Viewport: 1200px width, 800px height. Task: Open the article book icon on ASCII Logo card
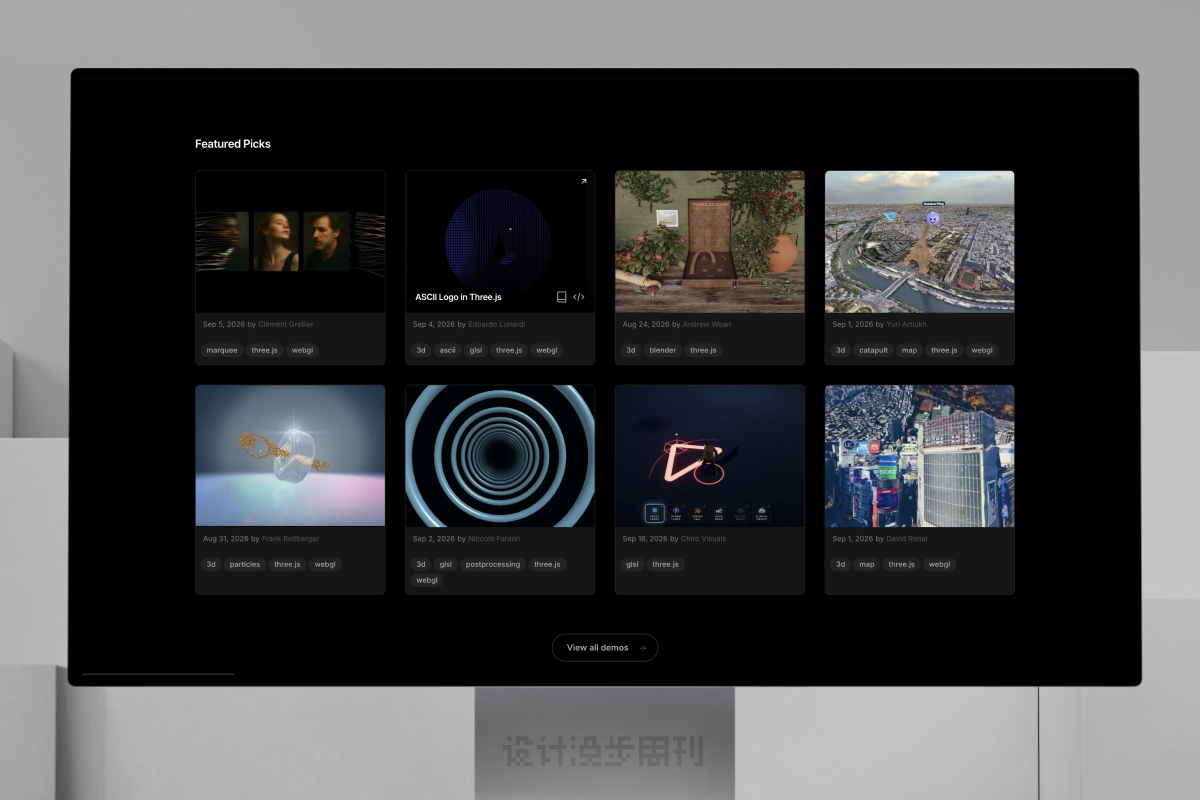point(562,297)
